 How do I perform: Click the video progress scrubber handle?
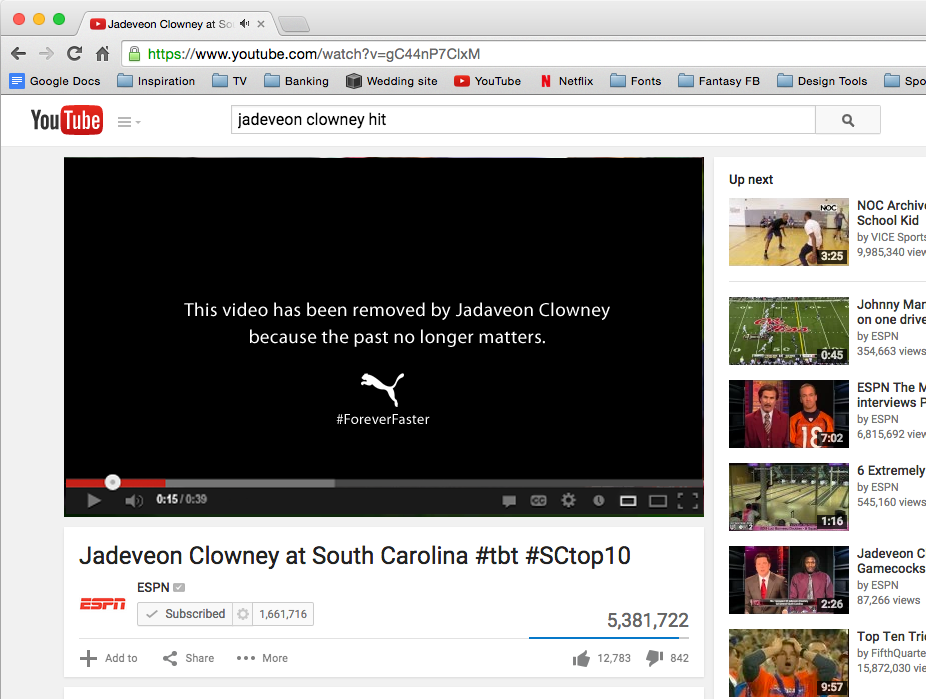click(112, 482)
